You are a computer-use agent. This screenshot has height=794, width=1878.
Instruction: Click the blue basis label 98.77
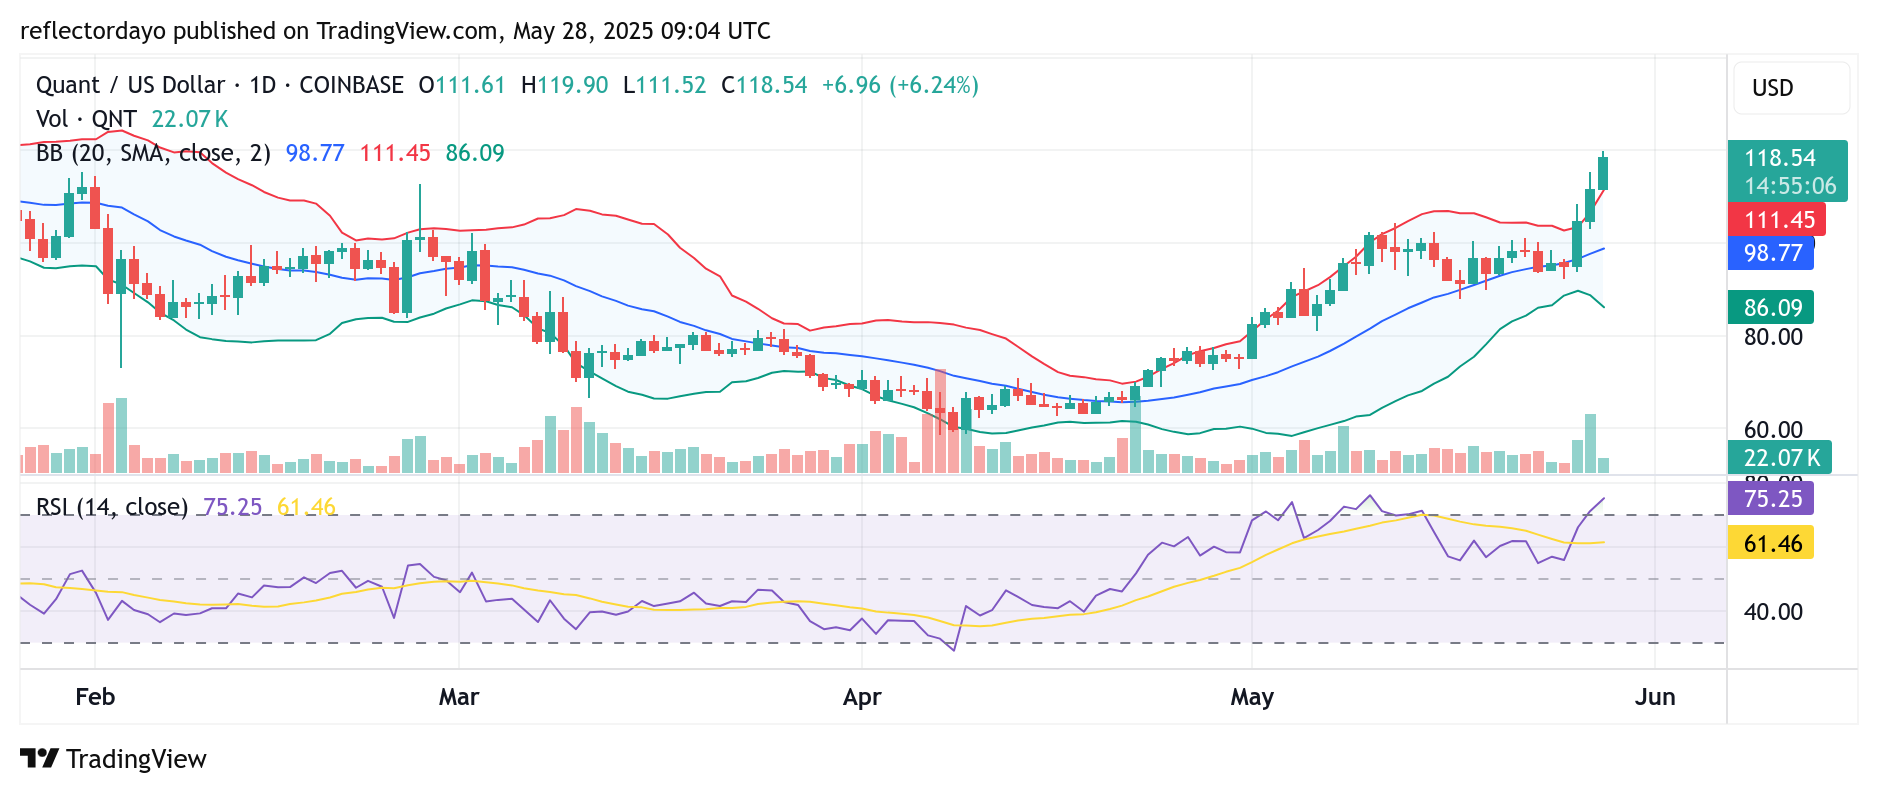pos(1772,253)
